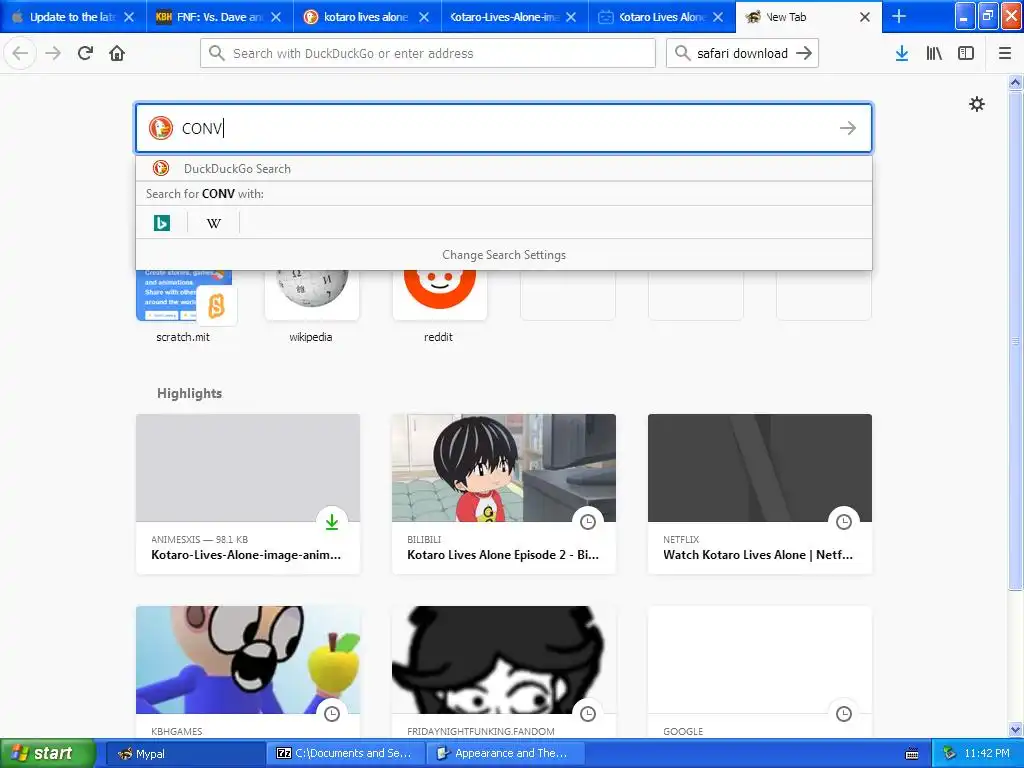Close the 'Kotaro-Lives-Alone-ima' tab

pos(571,17)
